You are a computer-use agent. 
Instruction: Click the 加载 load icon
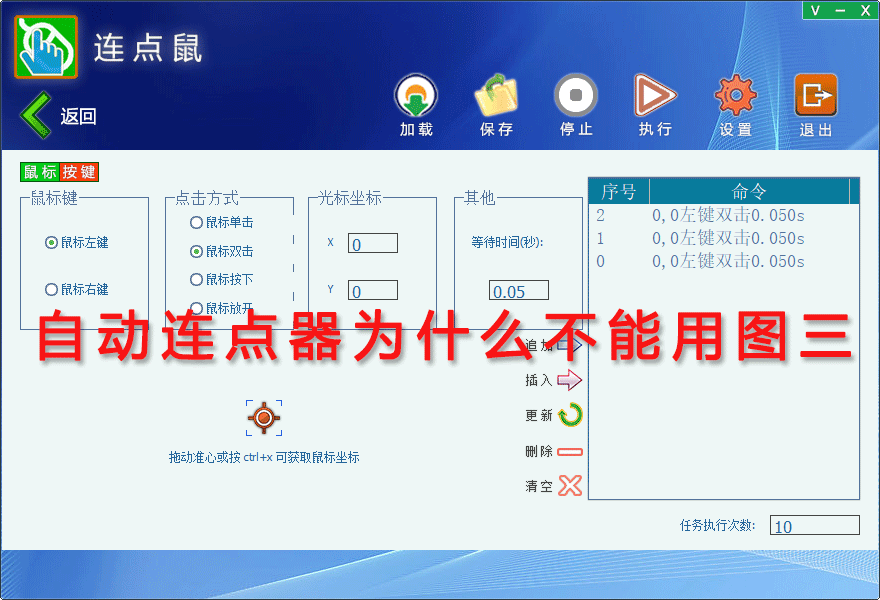[x=416, y=96]
